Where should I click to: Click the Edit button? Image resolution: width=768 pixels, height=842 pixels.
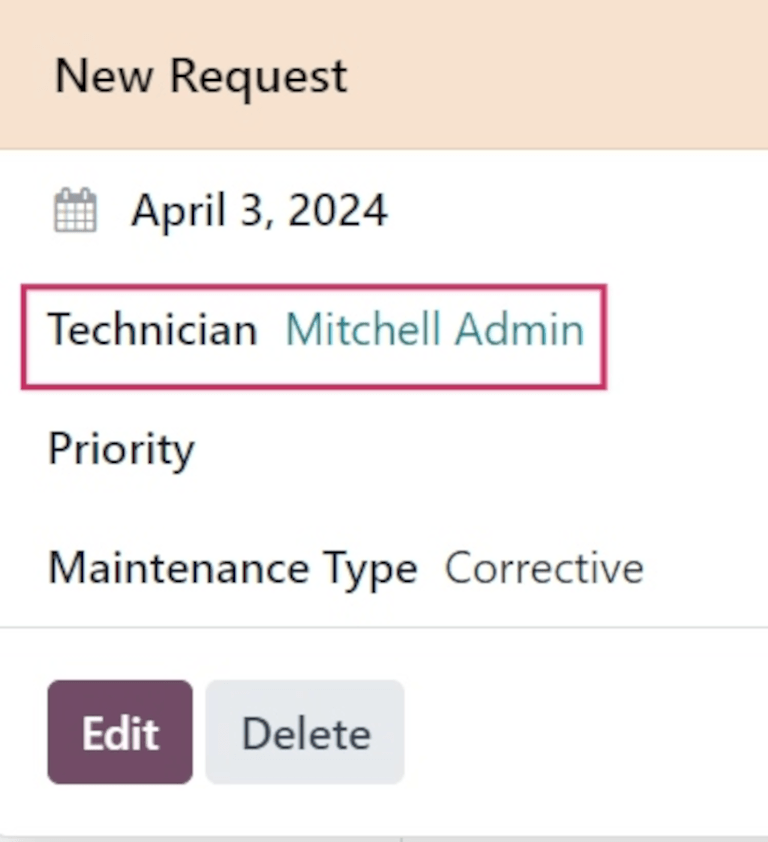click(x=119, y=731)
